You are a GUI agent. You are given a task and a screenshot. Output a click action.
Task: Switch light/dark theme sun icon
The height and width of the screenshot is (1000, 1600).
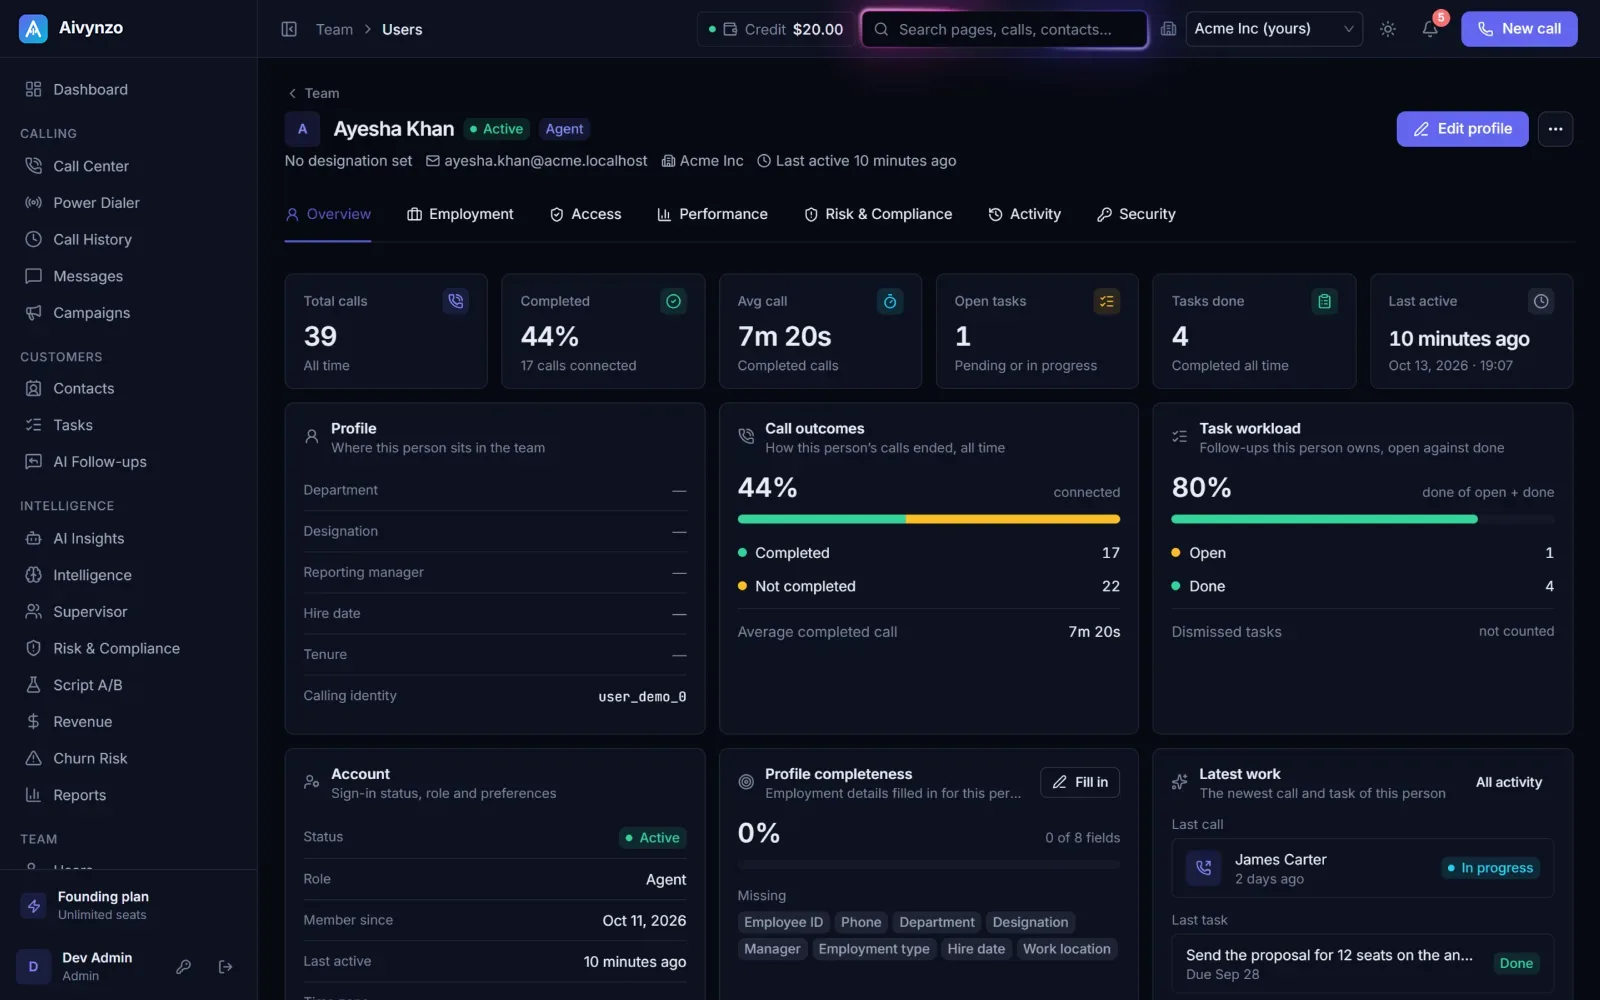tap(1388, 29)
